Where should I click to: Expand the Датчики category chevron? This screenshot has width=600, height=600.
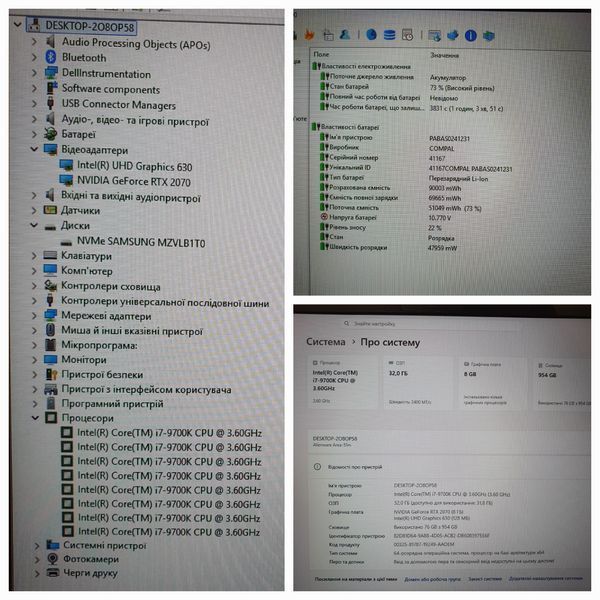[34, 210]
